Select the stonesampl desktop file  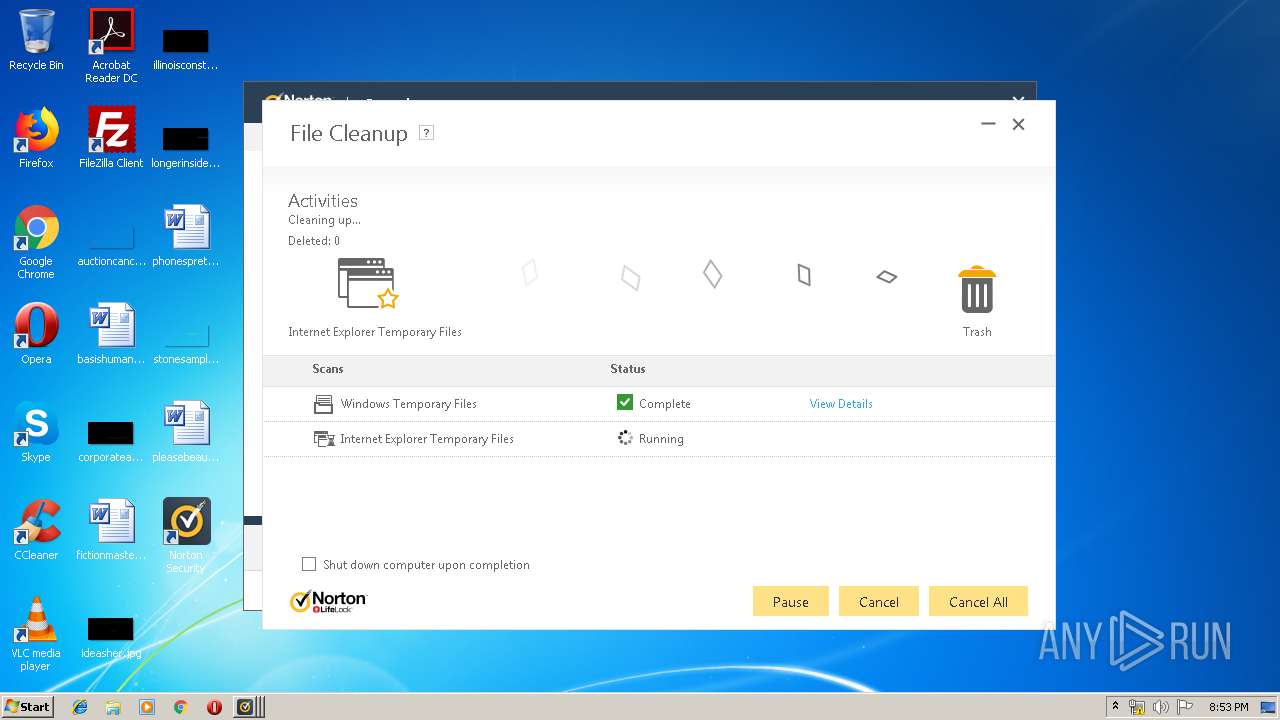tap(186, 342)
